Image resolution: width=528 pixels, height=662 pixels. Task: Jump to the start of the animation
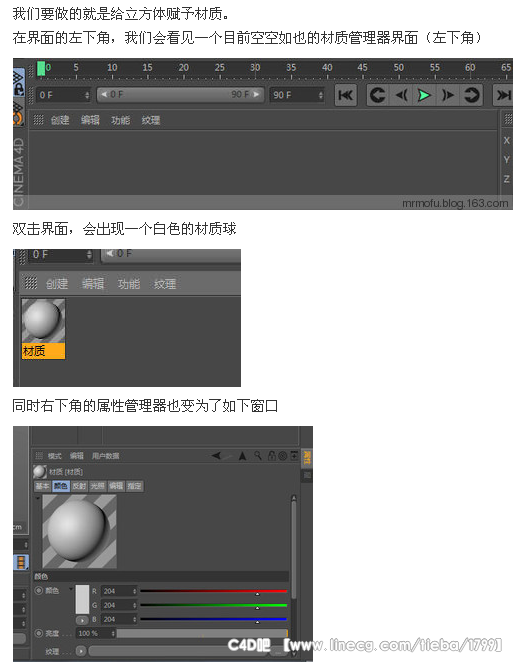(346, 95)
